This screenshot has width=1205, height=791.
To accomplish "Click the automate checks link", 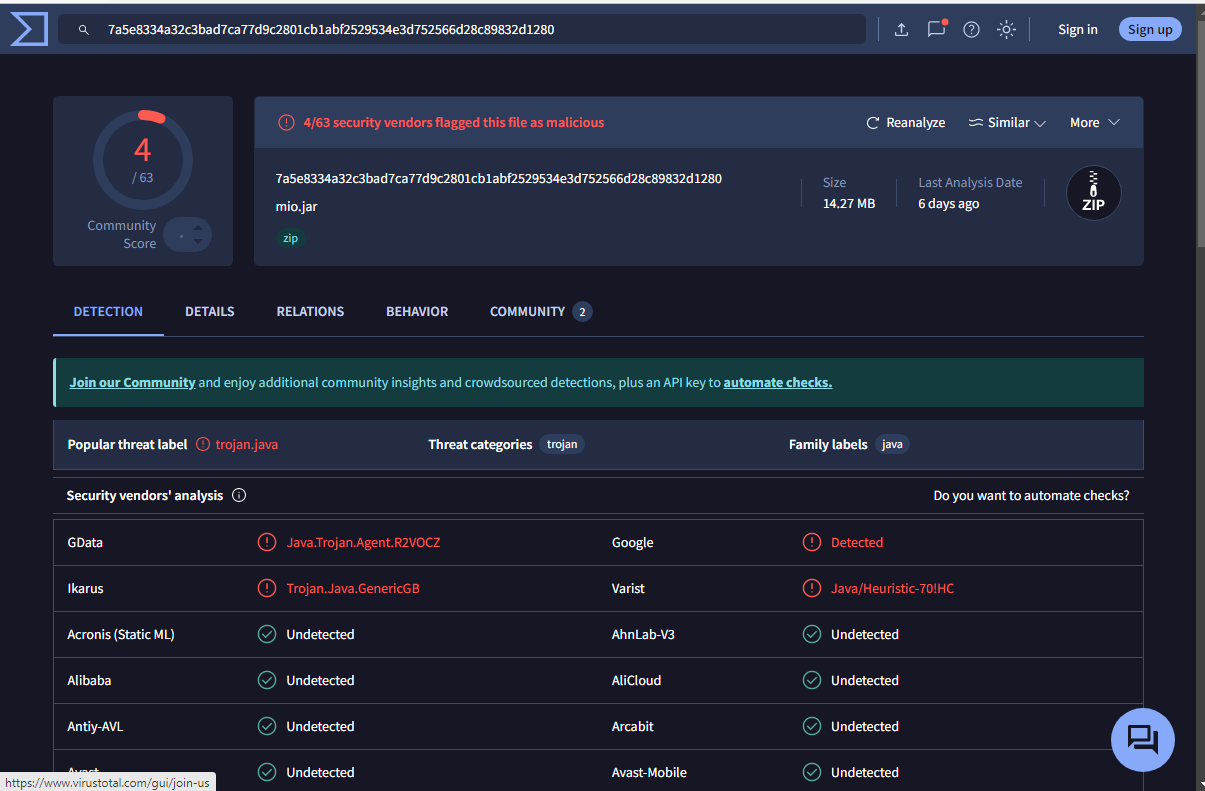I will click(777, 382).
